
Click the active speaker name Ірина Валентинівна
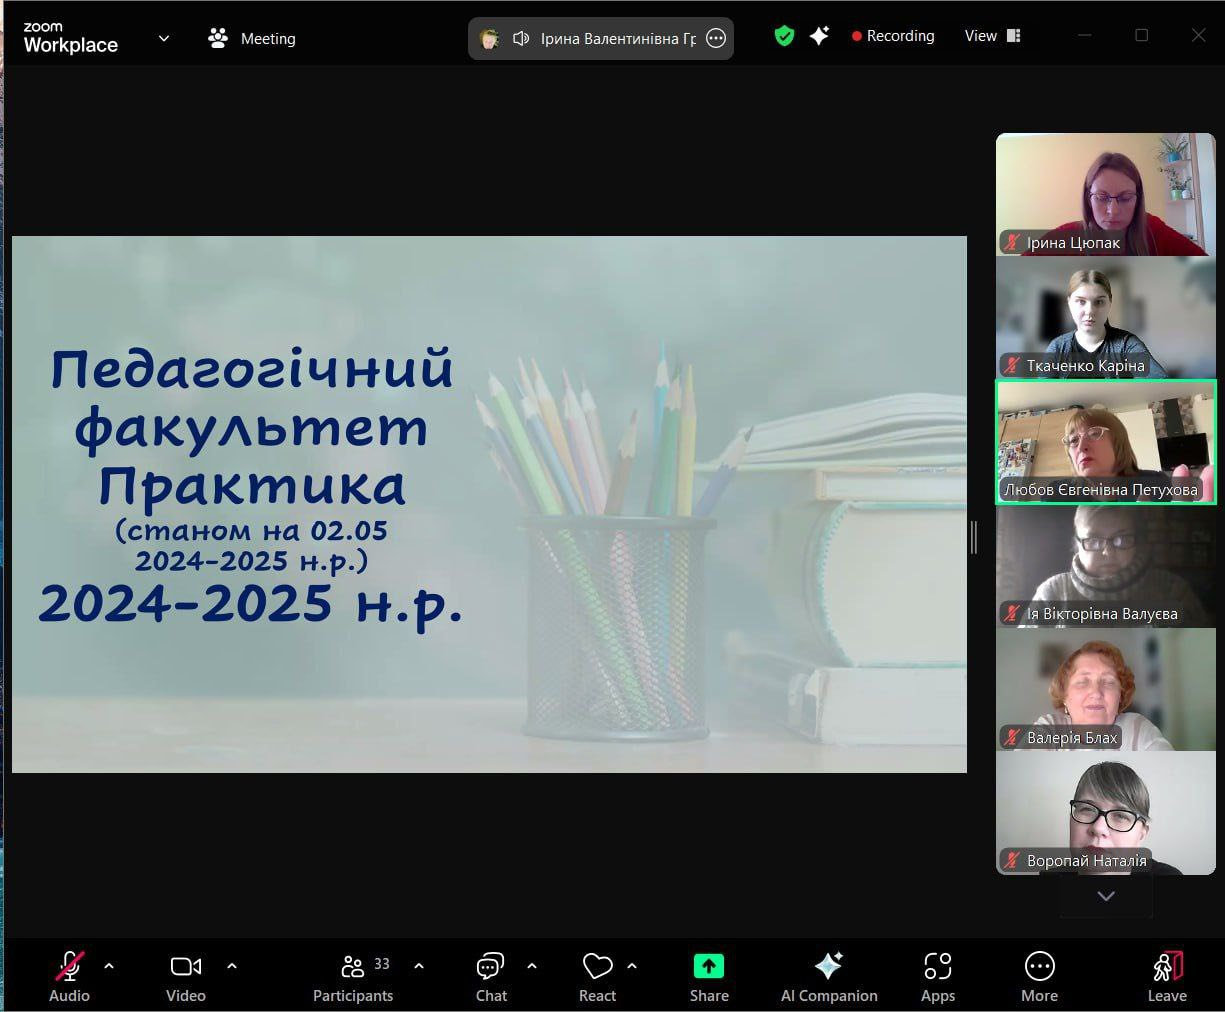[x=618, y=39]
